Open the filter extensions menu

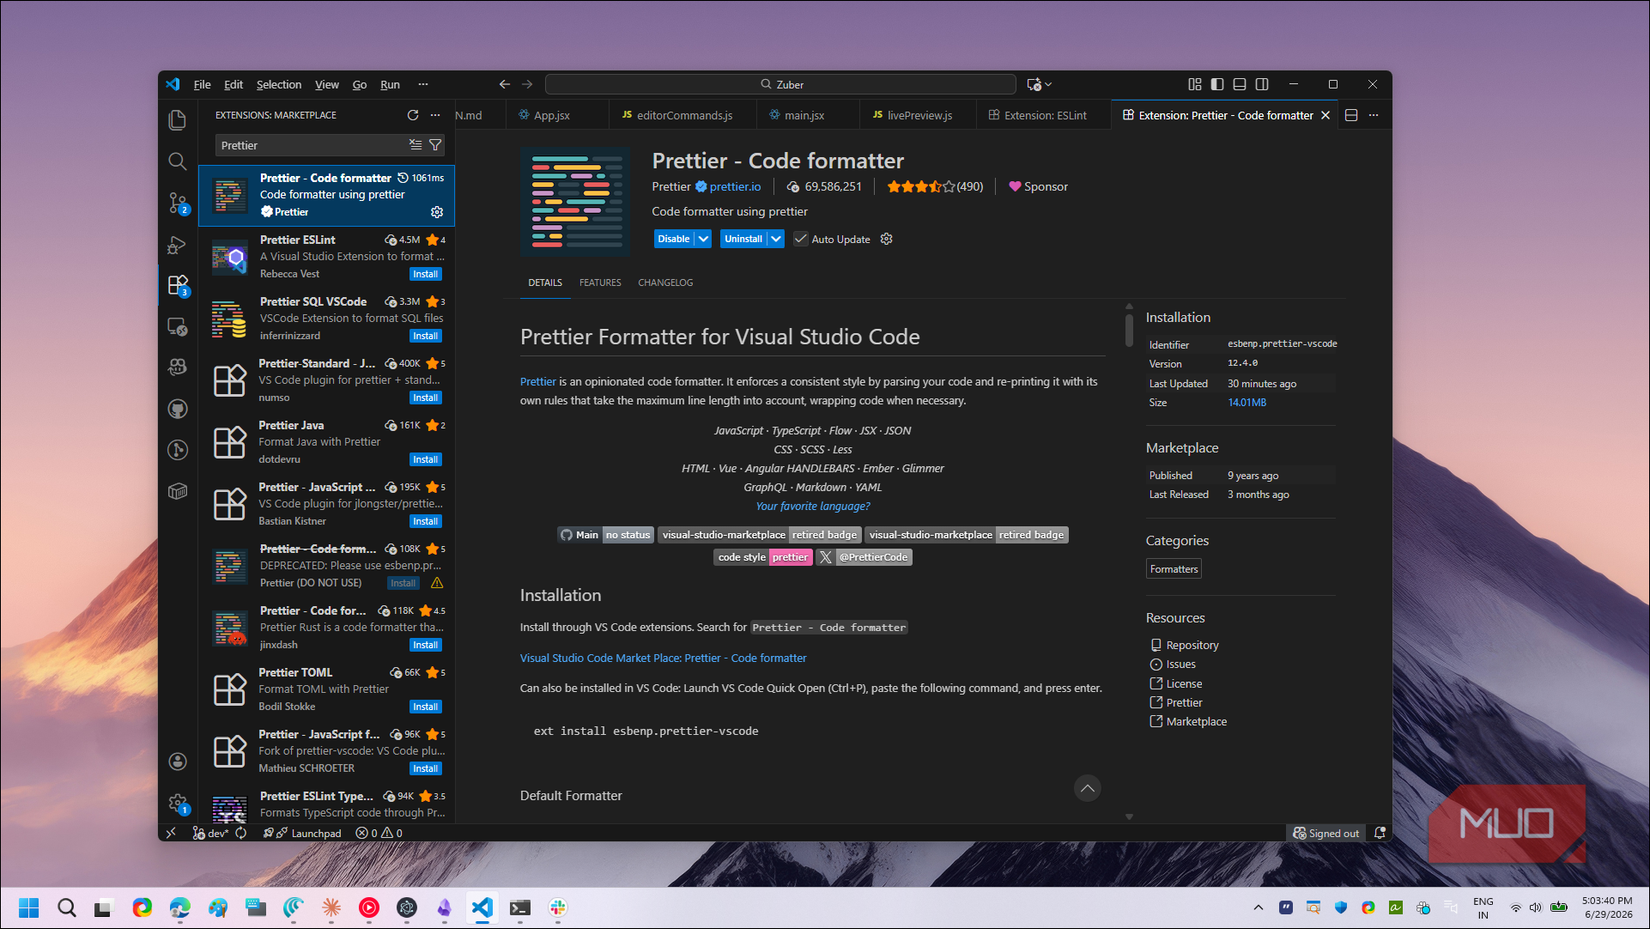[435, 145]
